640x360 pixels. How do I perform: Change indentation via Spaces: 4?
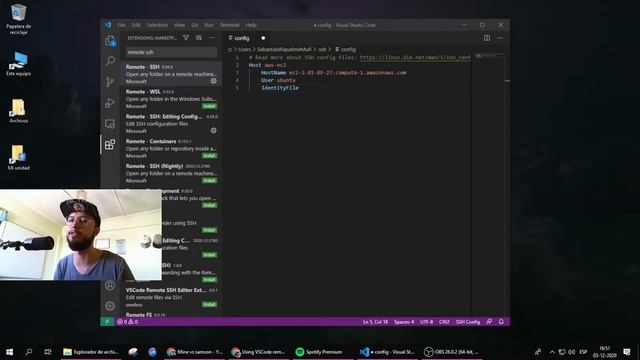404,322
